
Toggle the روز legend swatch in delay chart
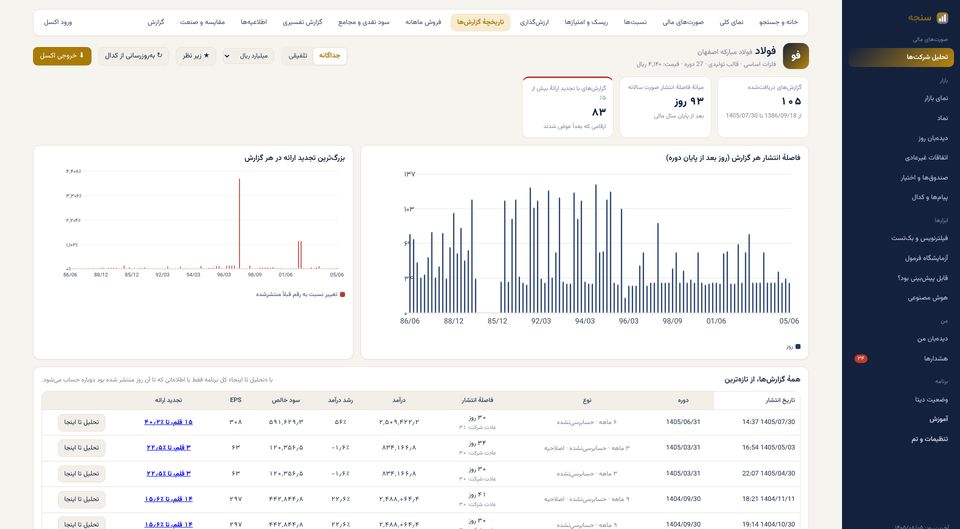(797, 347)
